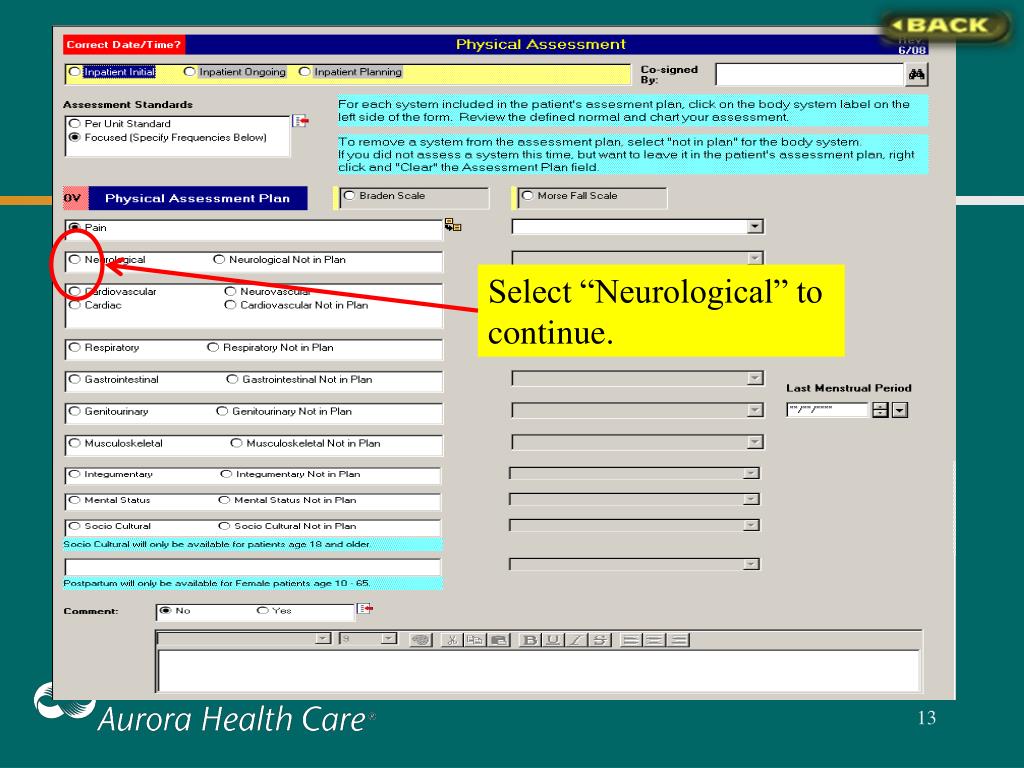
Task: Choose Musculoskeletal Not in Plan
Action: click(x=236, y=443)
